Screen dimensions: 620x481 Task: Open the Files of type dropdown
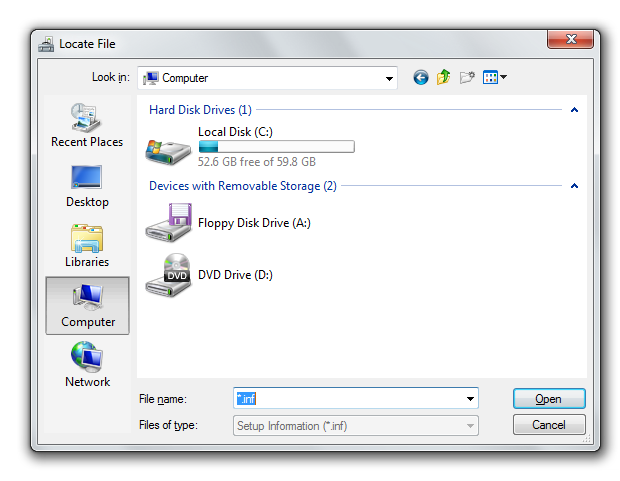pos(356,426)
